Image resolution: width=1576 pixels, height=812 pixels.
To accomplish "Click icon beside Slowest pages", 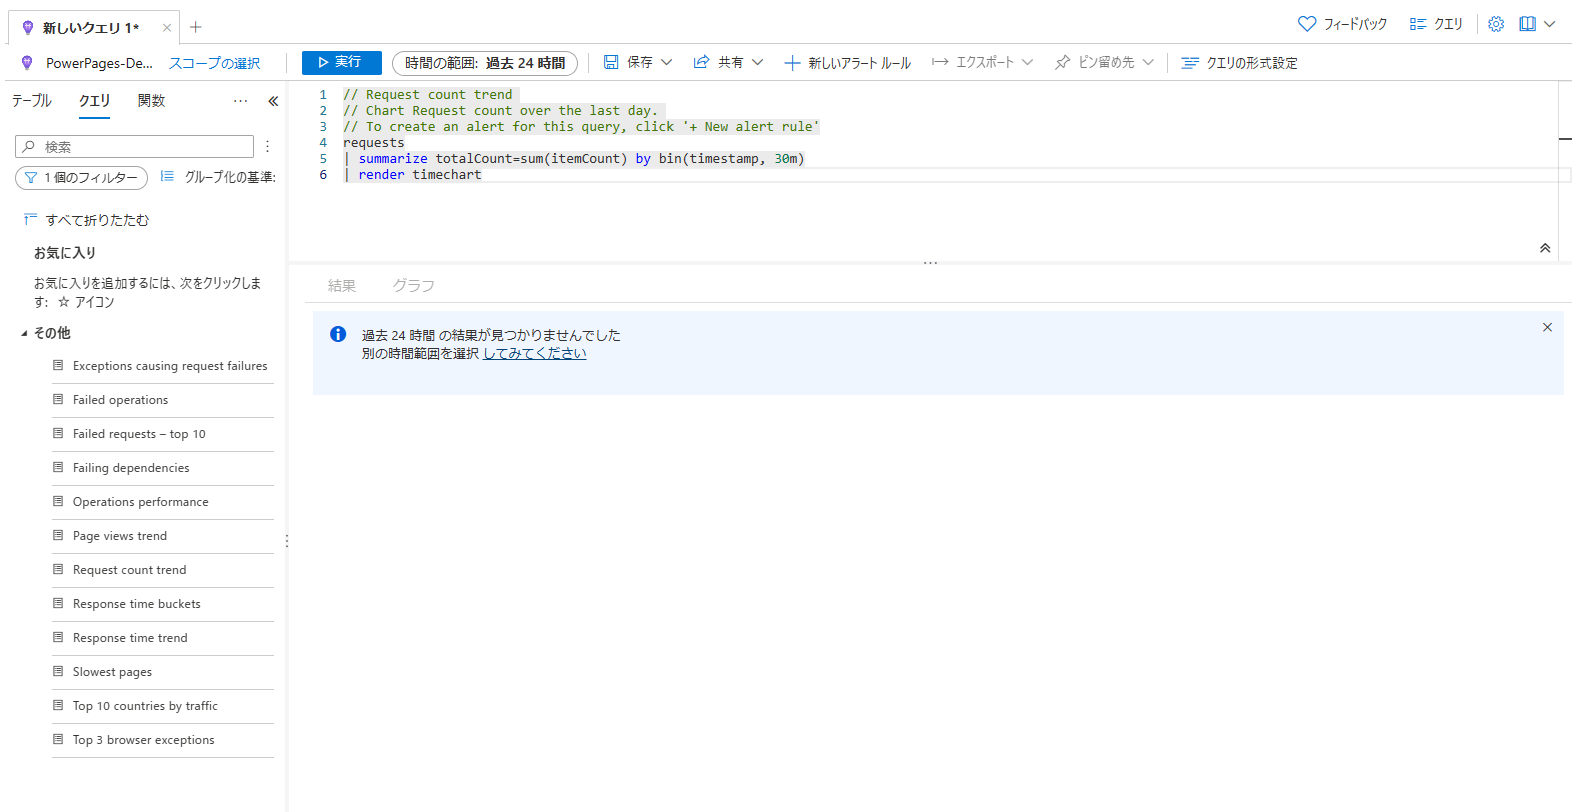I will [58, 671].
